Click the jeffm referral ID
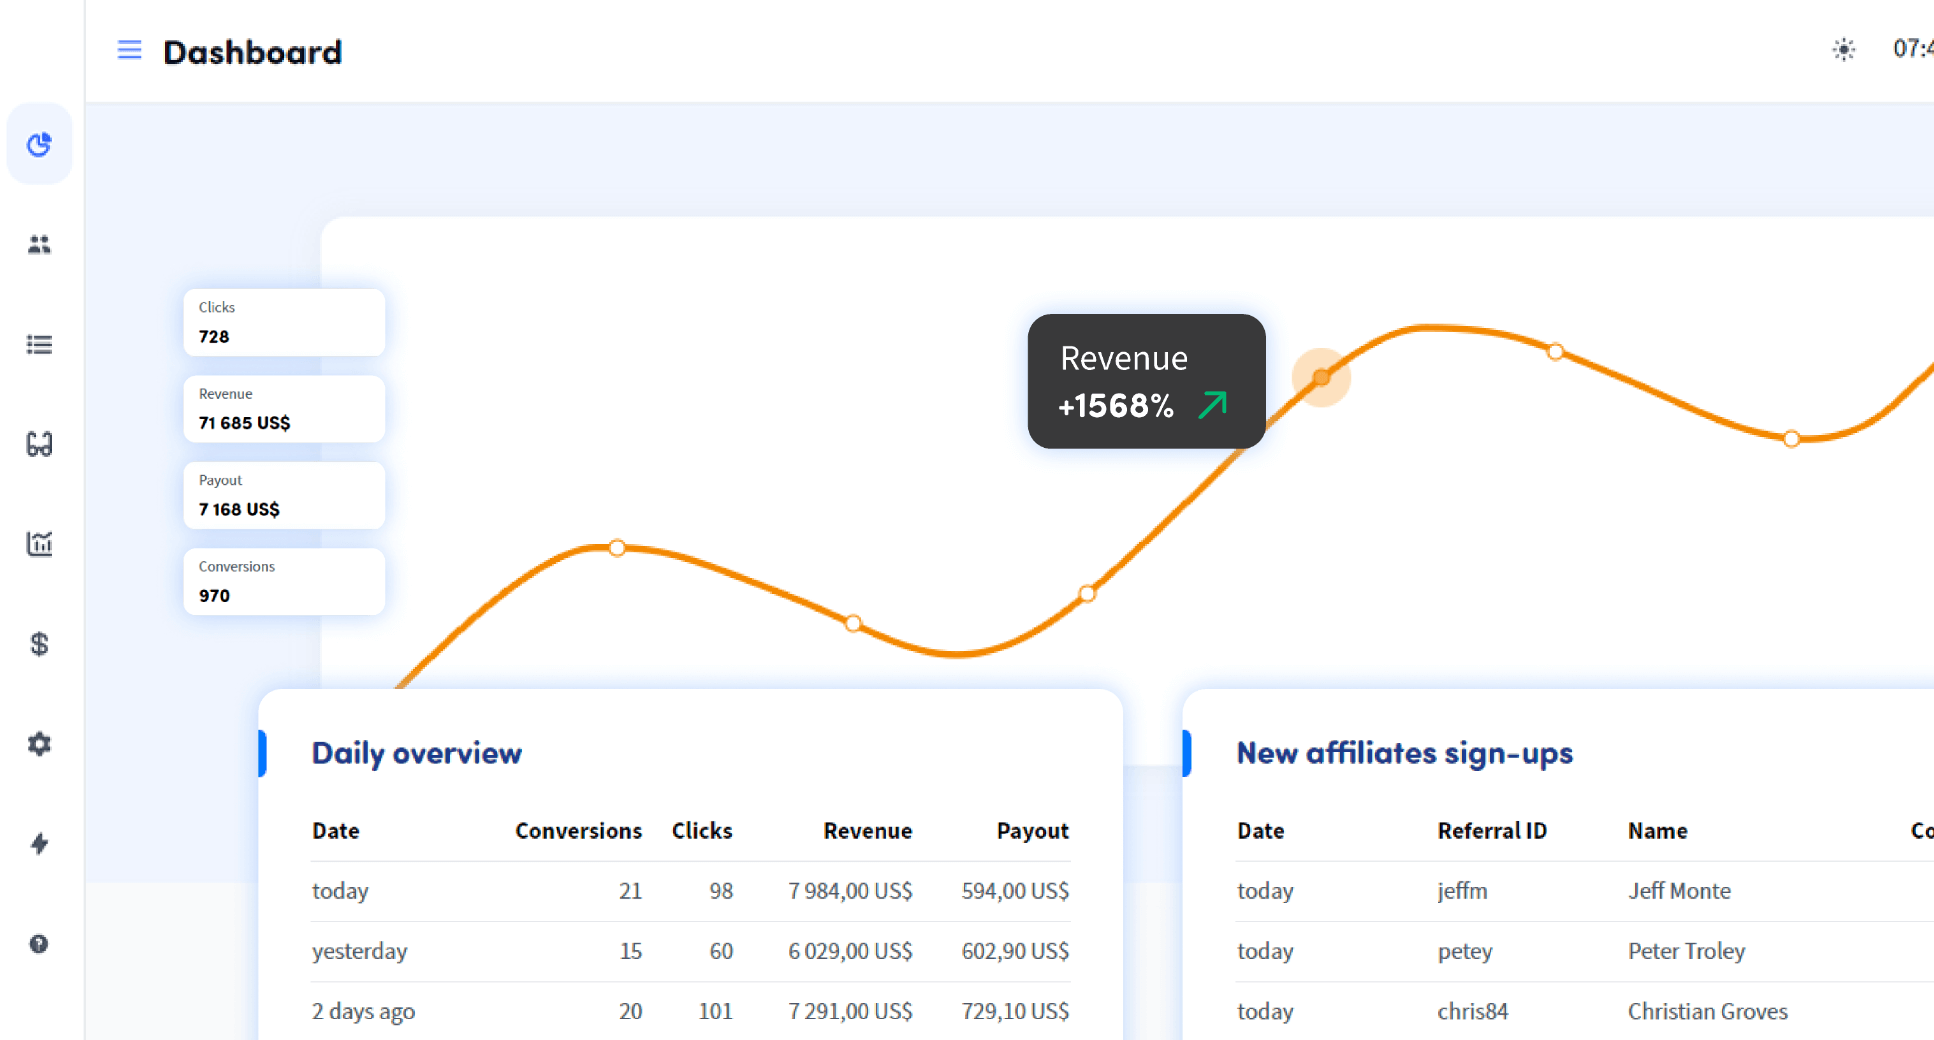The width and height of the screenshot is (1934, 1040). (1462, 891)
